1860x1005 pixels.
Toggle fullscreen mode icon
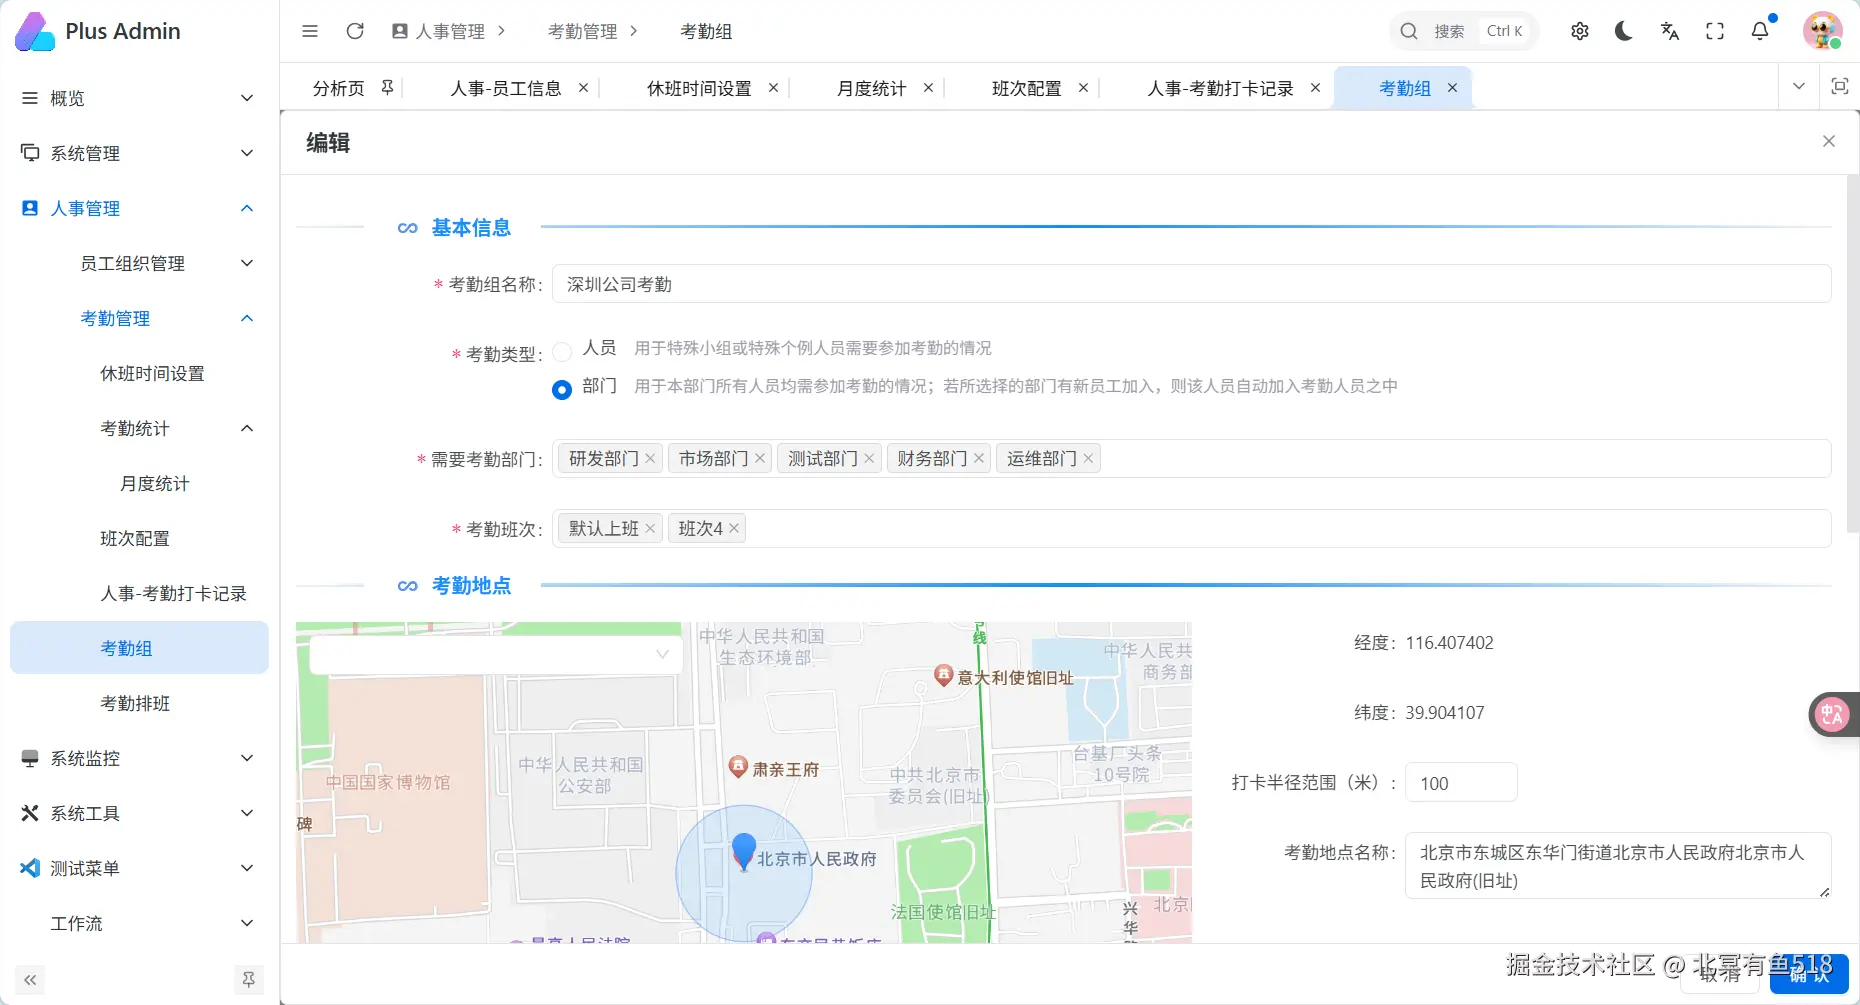coord(1715,31)
